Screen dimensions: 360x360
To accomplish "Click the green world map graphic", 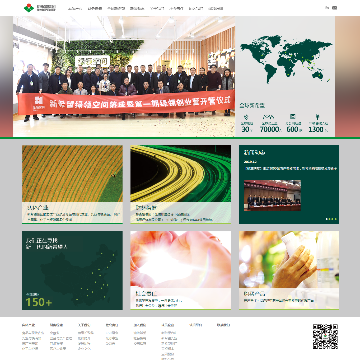I will [286, 59].
